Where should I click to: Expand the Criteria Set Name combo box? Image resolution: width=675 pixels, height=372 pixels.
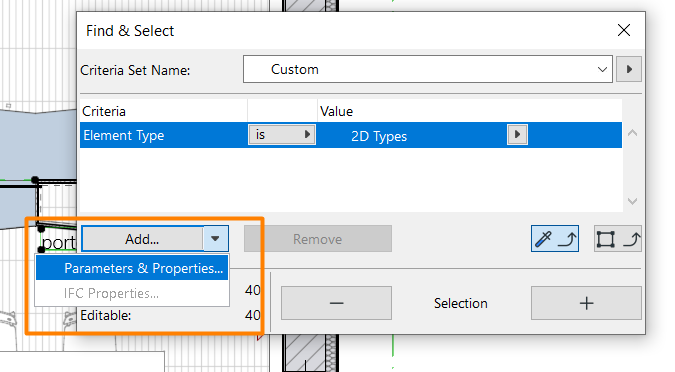(427, 69)
